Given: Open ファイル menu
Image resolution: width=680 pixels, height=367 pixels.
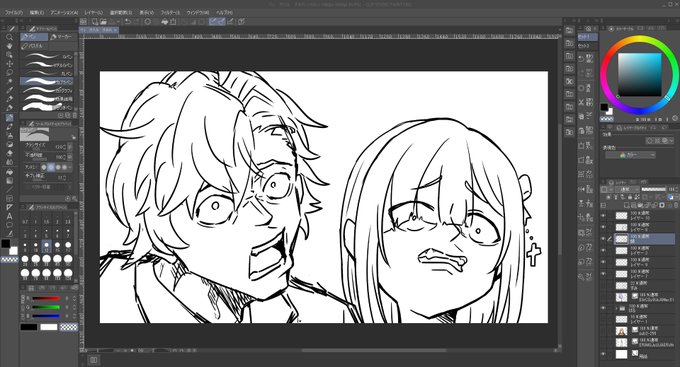Looking at the screenshot, I should click(x=13, y=13).
